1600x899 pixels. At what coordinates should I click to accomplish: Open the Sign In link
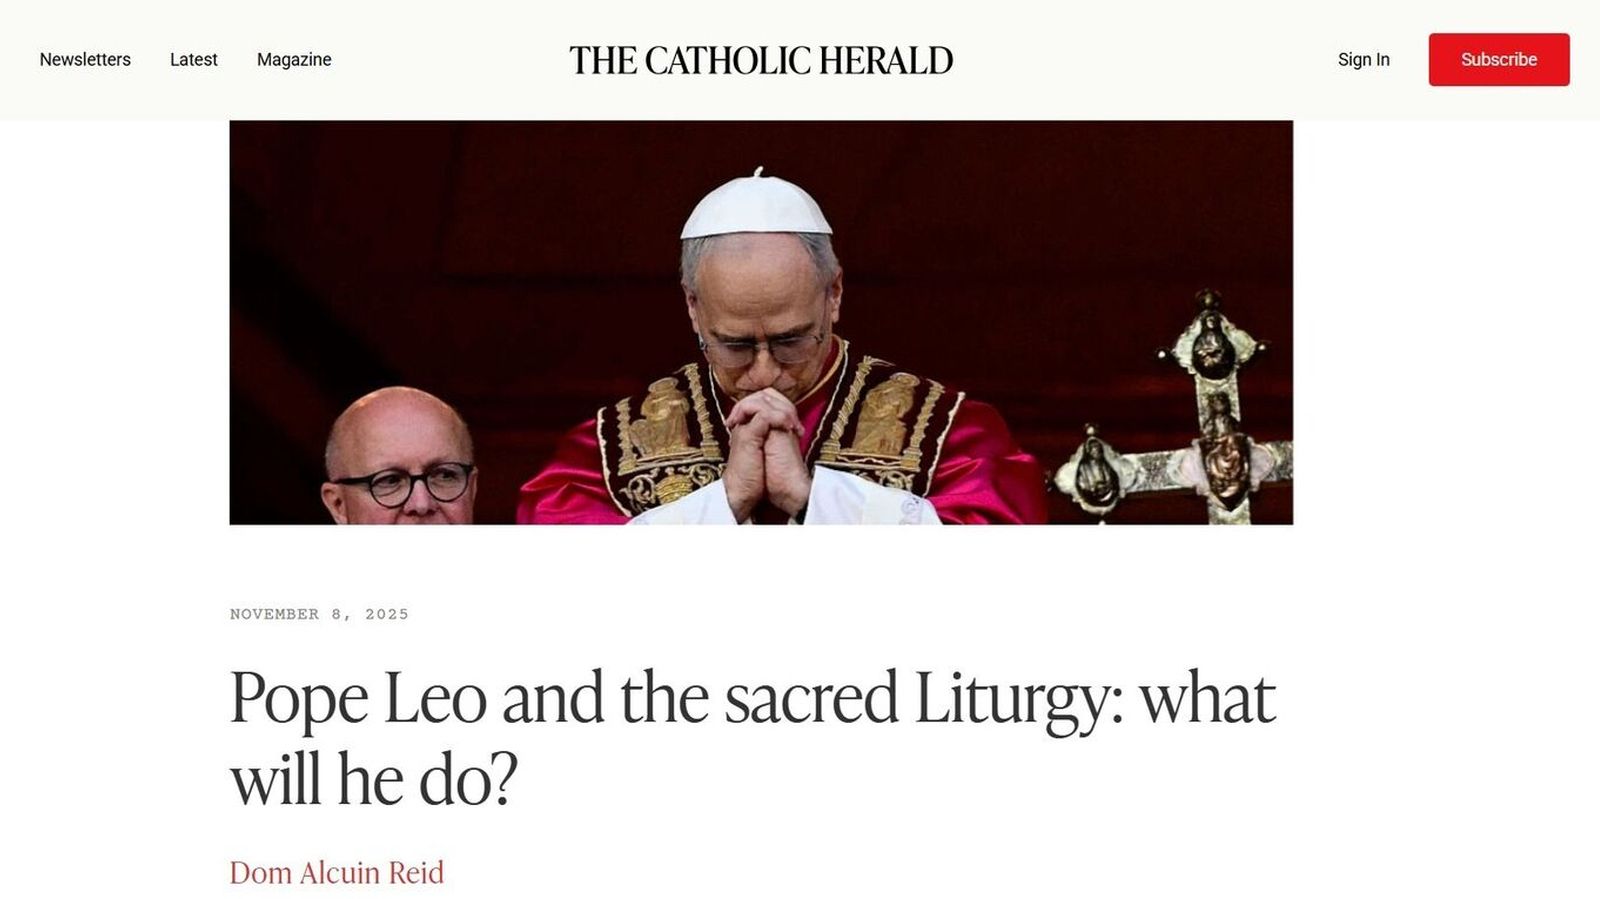1364,60
